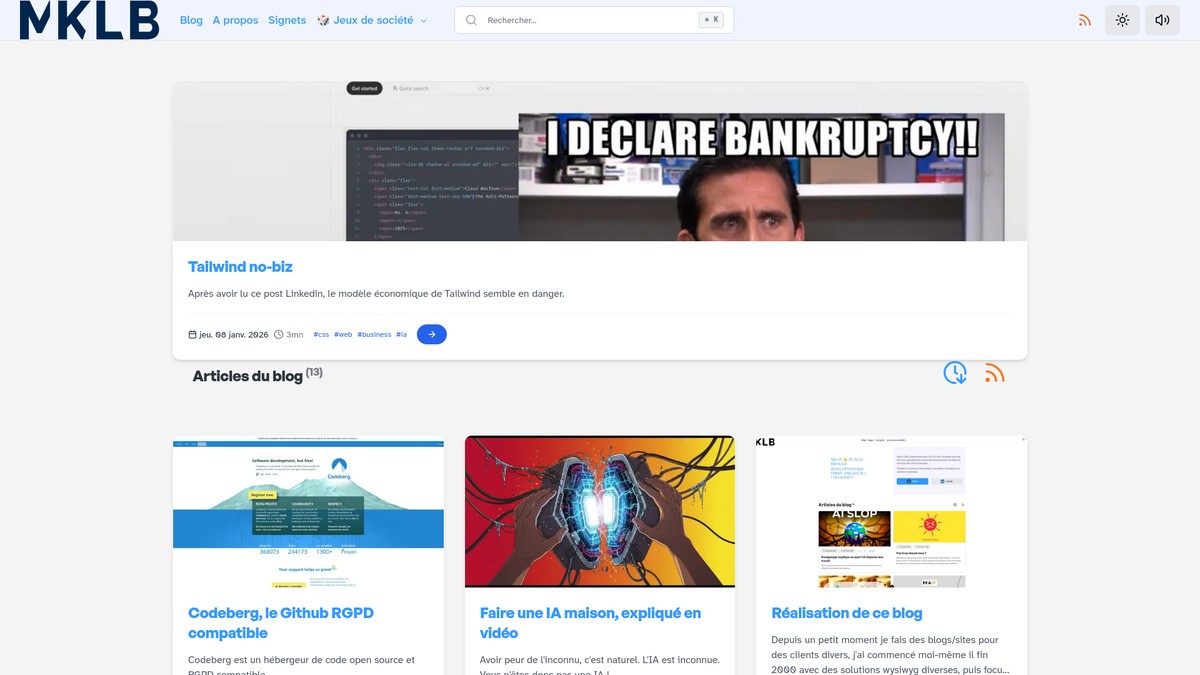Screen dimensions: 1200x675
Task: Open the Réalisation de ce blog title
Action: 847,613
